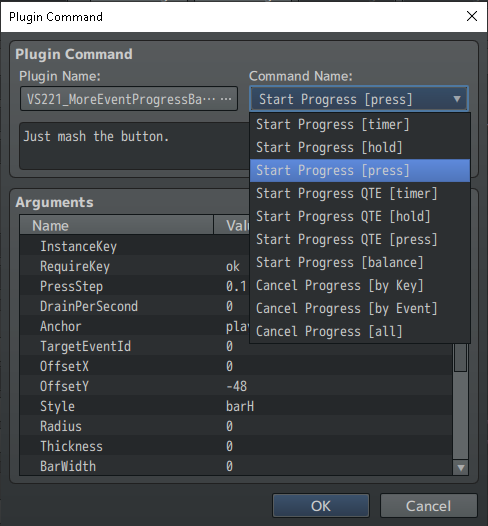
Task: Click the Name column header
Action: (116, 225)
